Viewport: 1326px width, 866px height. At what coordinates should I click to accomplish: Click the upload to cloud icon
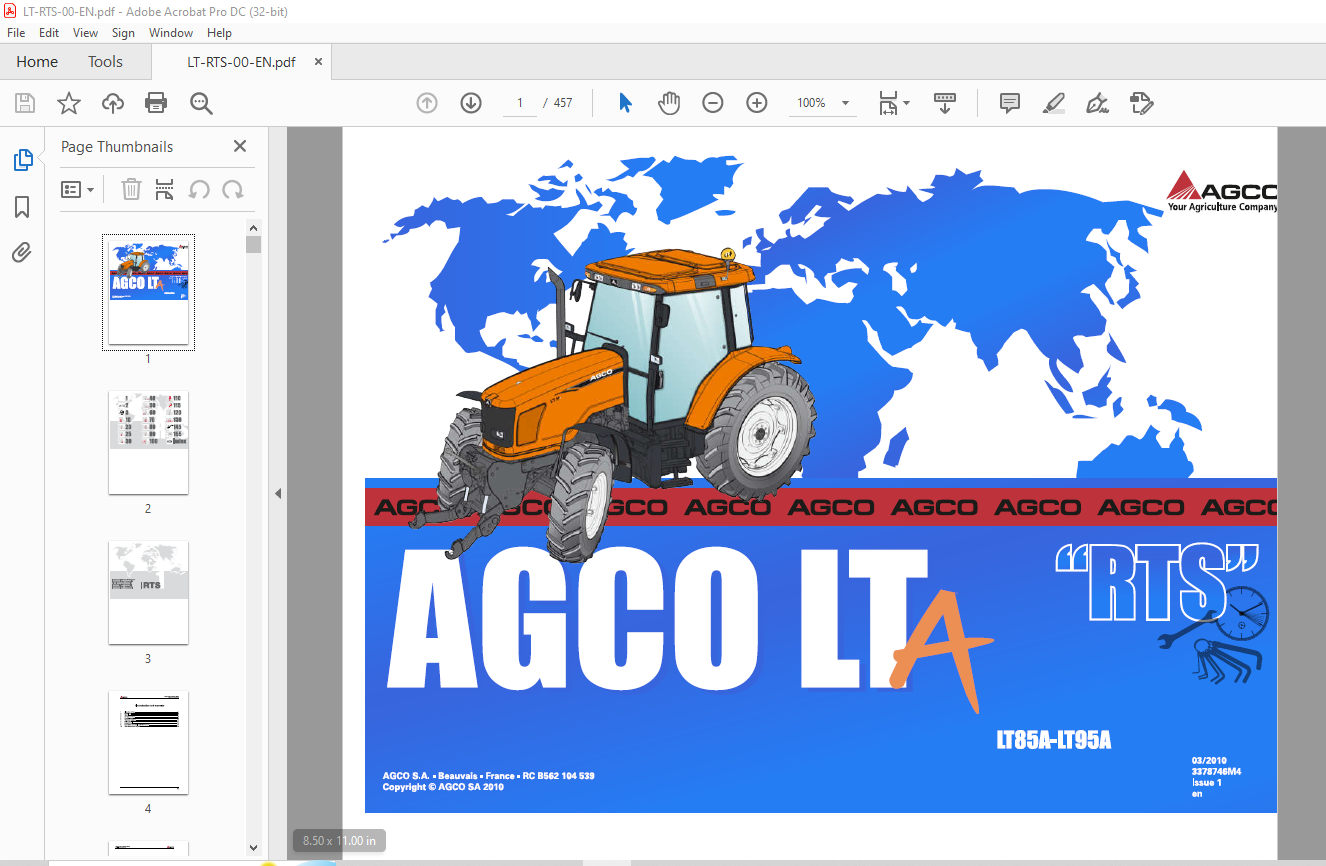(113, 103)
